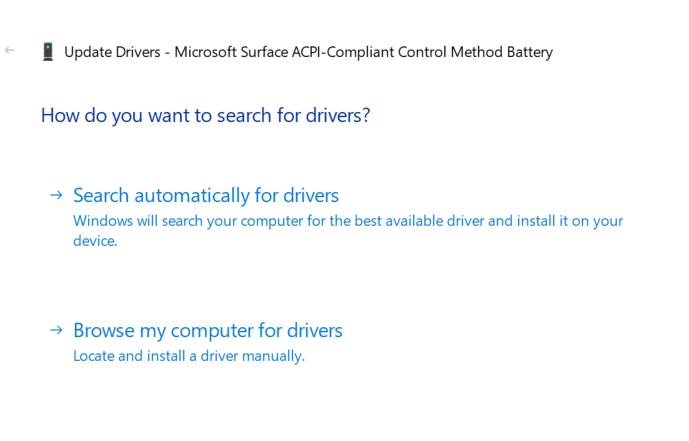
Task: Click the word 'device.' in description
Action: coord(95,241)
